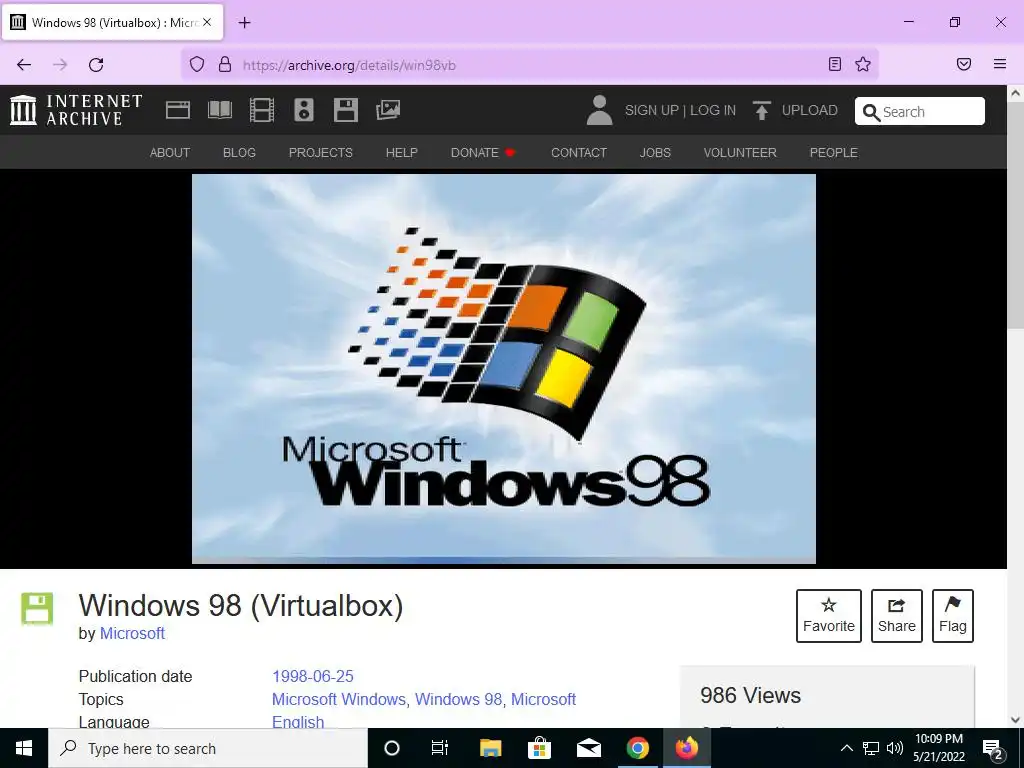Open the Audio speaker icon
This screenshot has width=1024, height=768.
(x=304, y=110)
